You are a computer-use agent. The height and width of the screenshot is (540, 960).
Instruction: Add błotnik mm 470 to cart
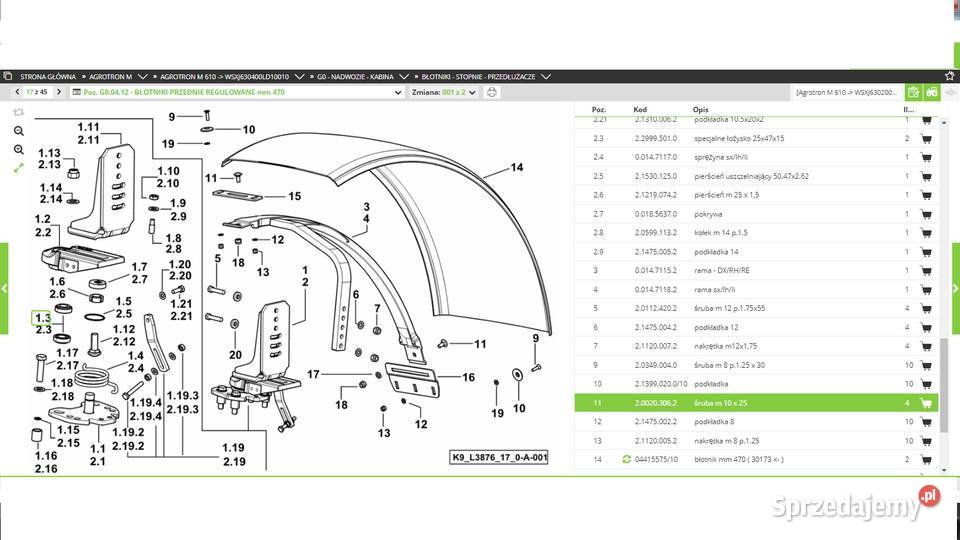[926, 460]
